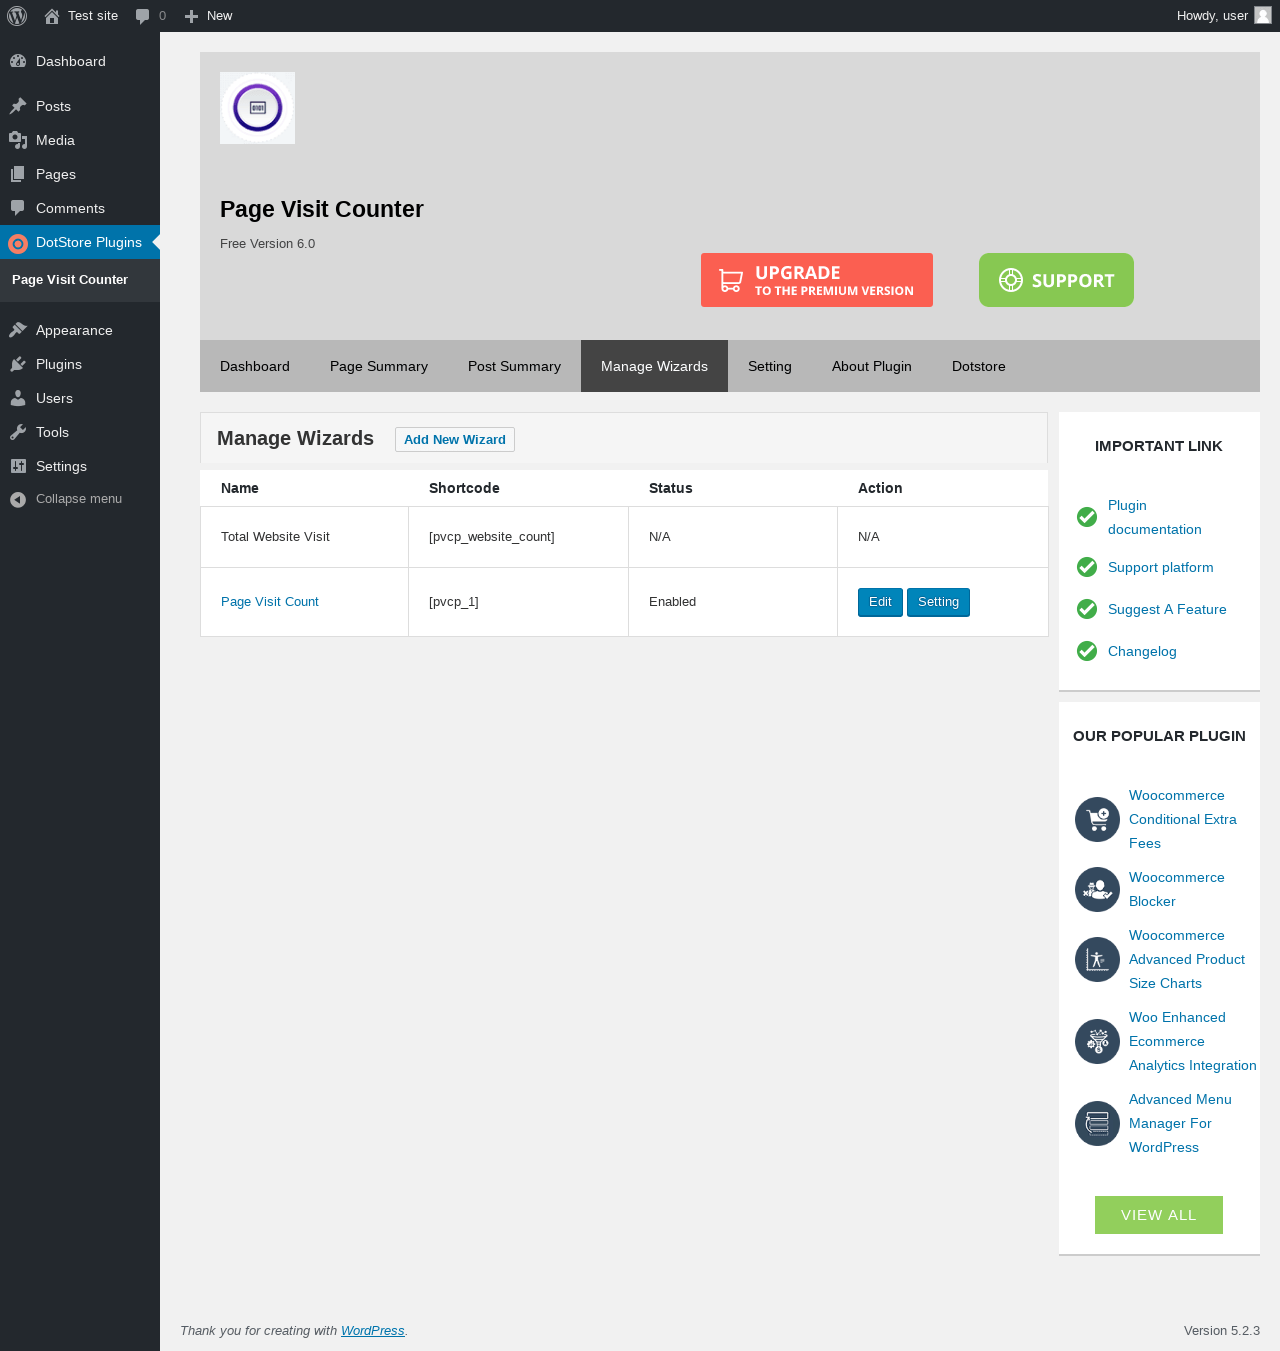Click the Users person icon

click(18, 398)
